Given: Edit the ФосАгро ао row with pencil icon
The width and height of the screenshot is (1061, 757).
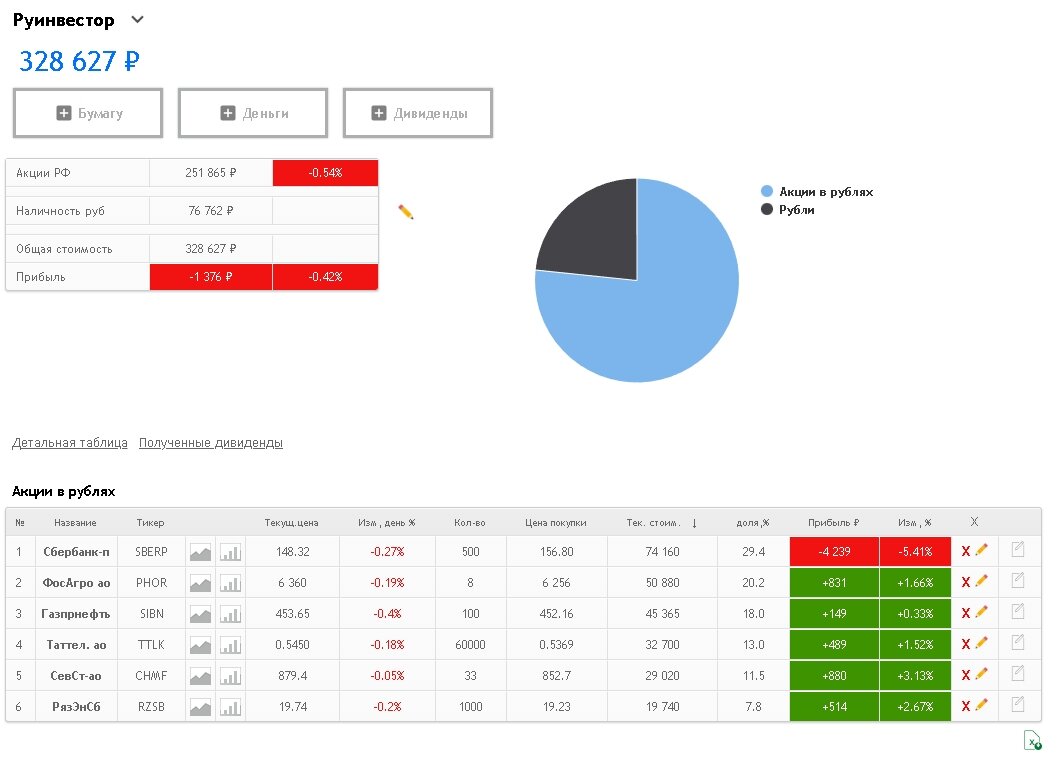Looking at the screenshot, I should (x=981, y=581).
